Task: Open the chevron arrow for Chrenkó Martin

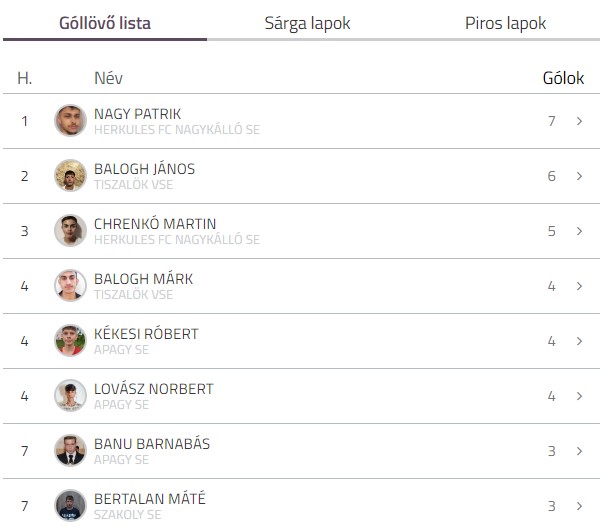Action: coord(579,231)
